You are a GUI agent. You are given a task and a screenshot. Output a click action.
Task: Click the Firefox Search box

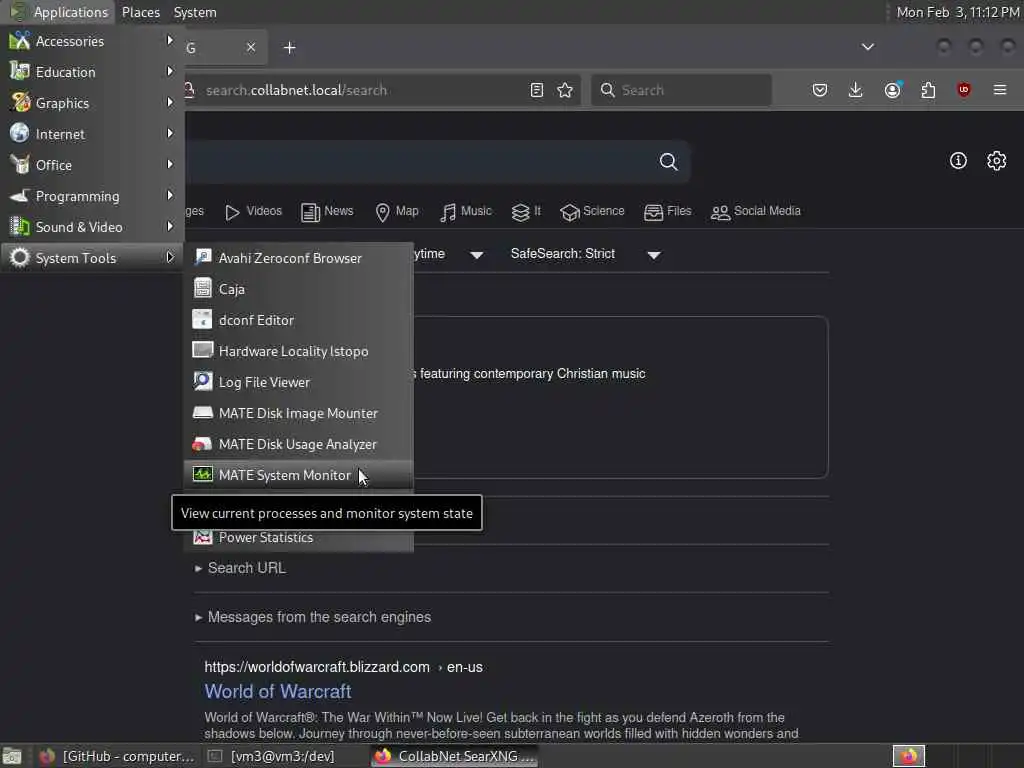point(681,90)
